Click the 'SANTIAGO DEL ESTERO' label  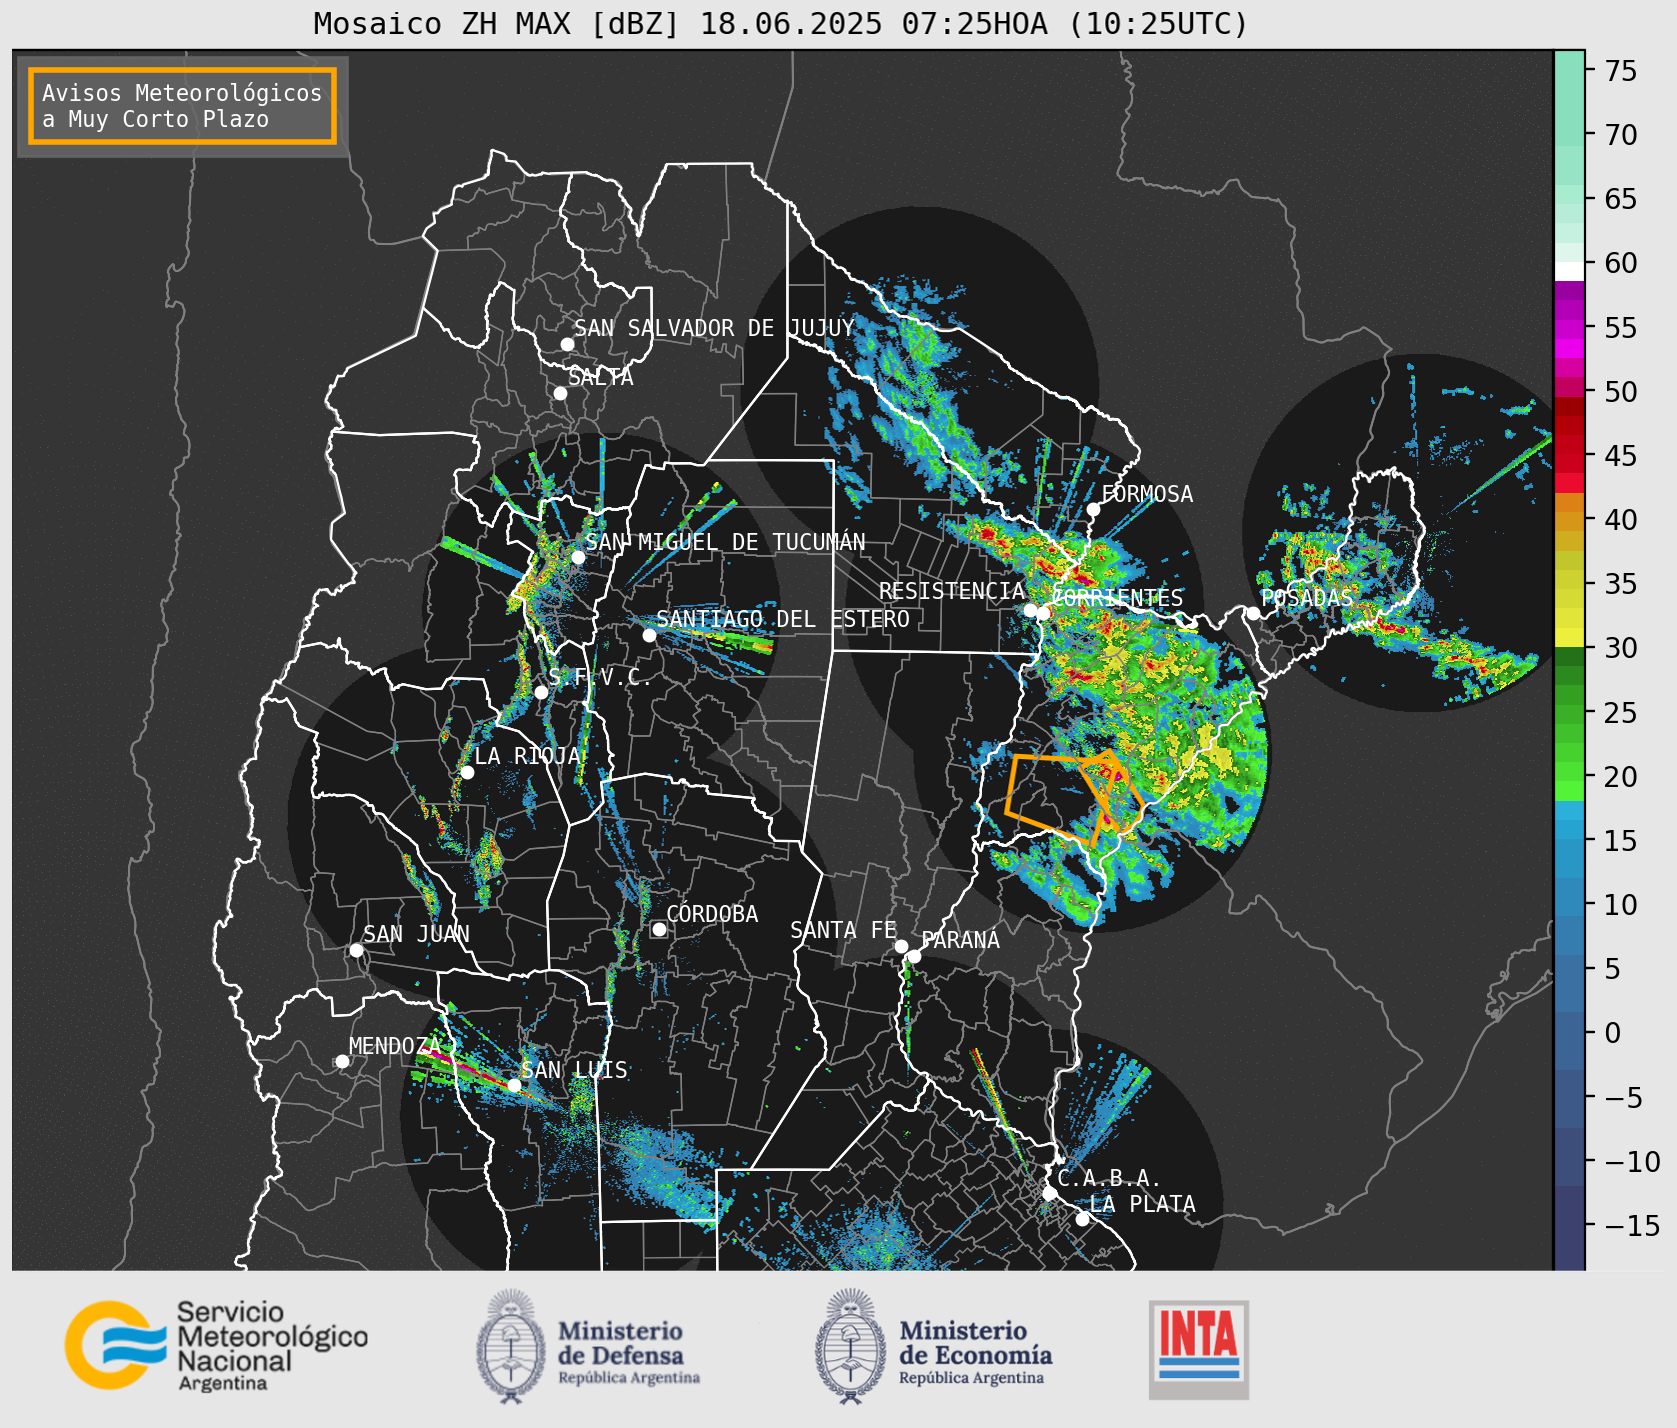tap(783, 619)
